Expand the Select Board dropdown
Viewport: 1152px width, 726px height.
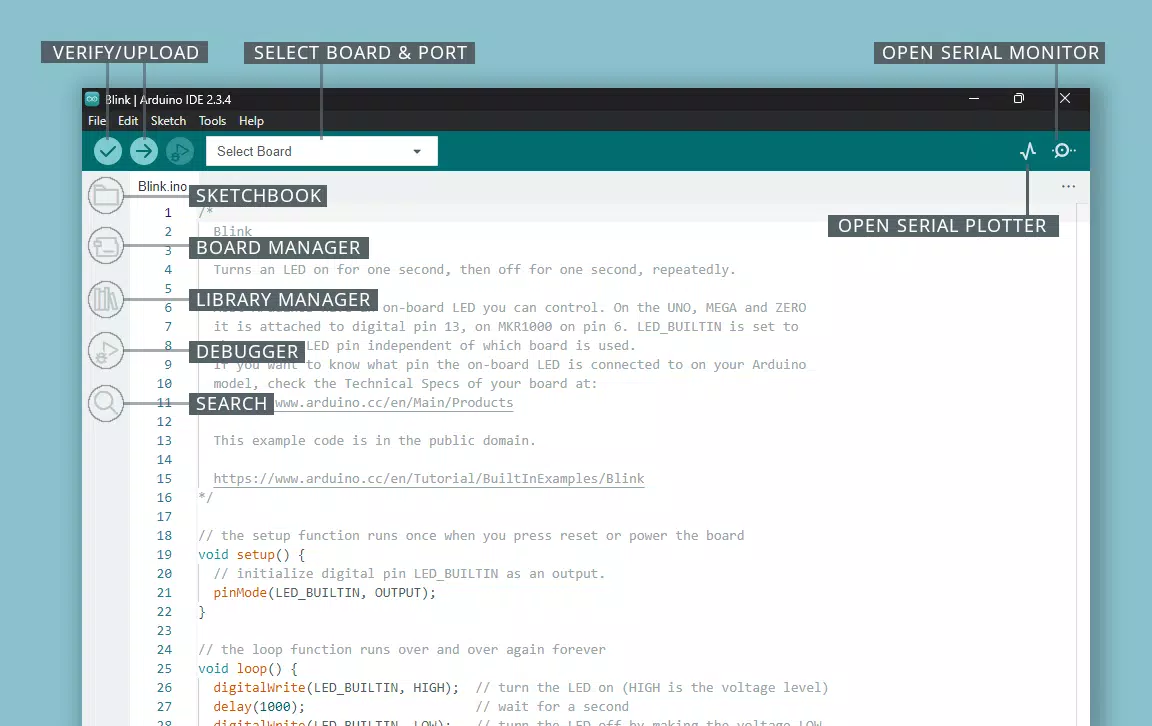point(322,151)
